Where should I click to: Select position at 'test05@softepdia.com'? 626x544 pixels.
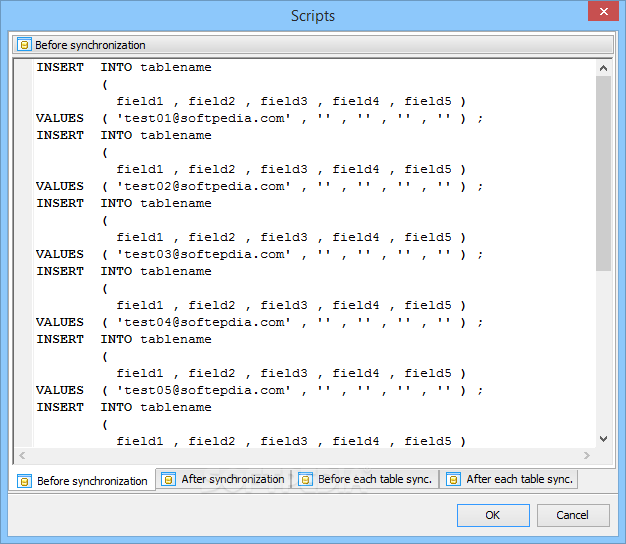coord(204,390)
